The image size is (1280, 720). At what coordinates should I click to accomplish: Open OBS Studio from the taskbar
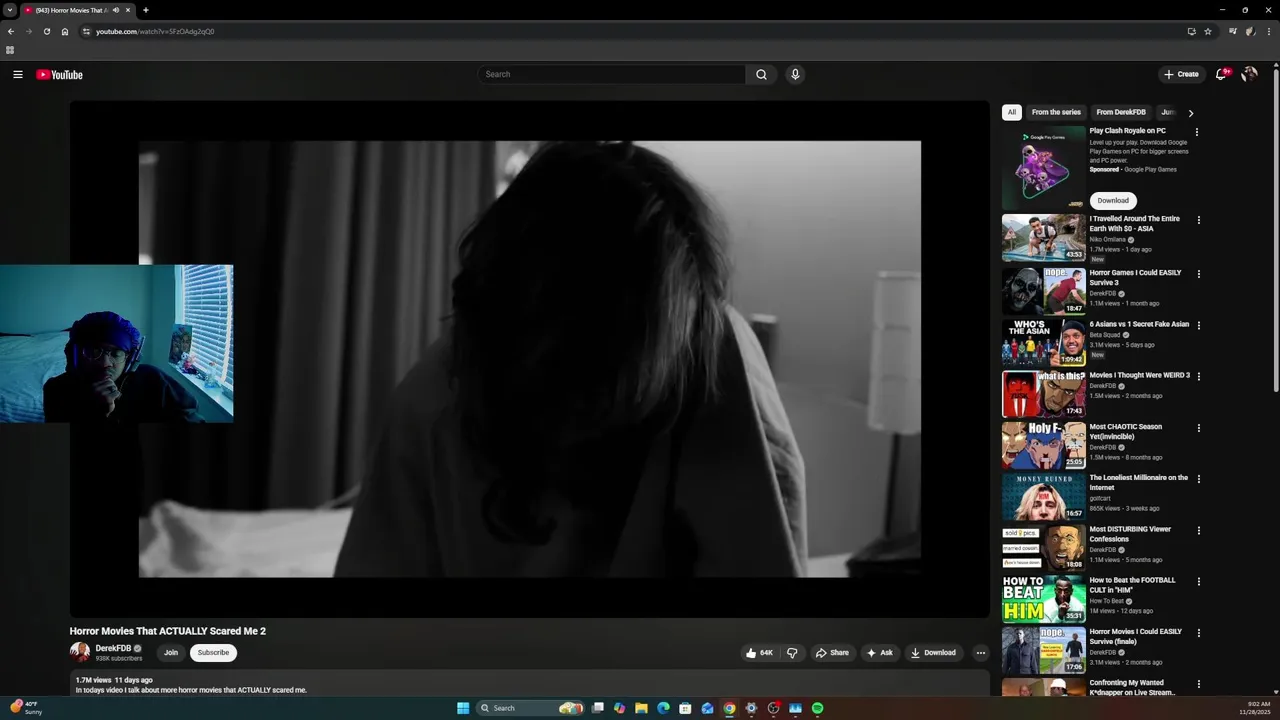(773, 708)
